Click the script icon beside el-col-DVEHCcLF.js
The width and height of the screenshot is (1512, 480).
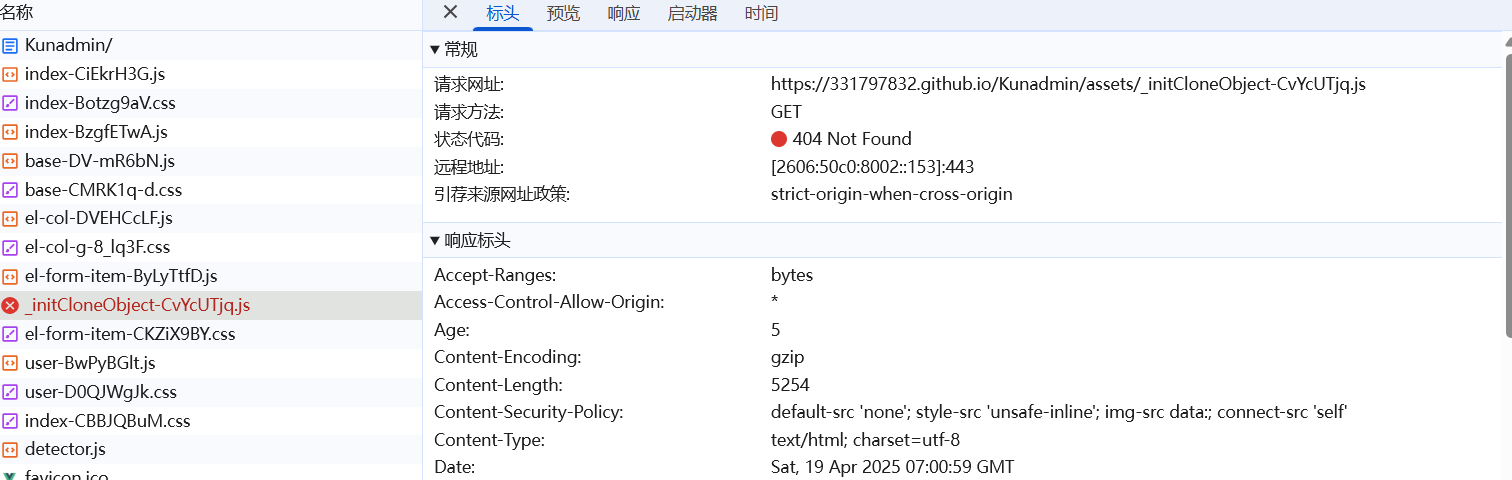10,218
